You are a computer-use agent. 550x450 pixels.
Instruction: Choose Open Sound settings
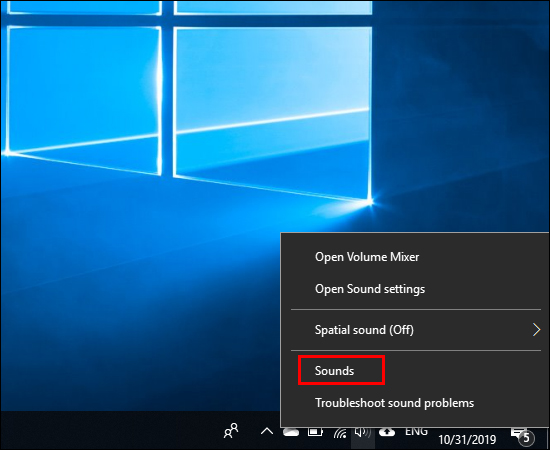(x=370, y=289)
